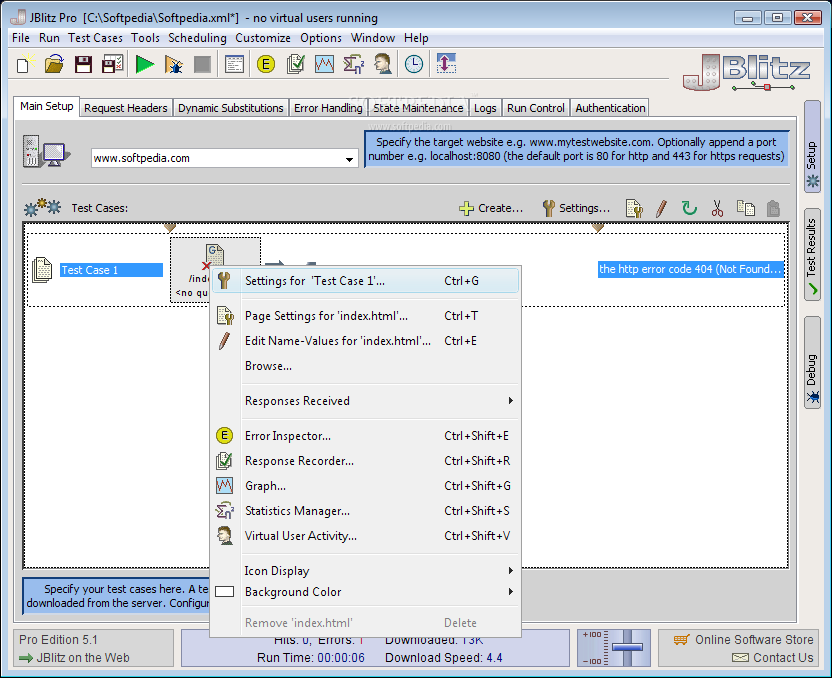The width and height of the screenshot is (832, 678).
Task: Switch to the Dynamic Substitutions tab
Action: pyautogui.click(x=231, y=108)
